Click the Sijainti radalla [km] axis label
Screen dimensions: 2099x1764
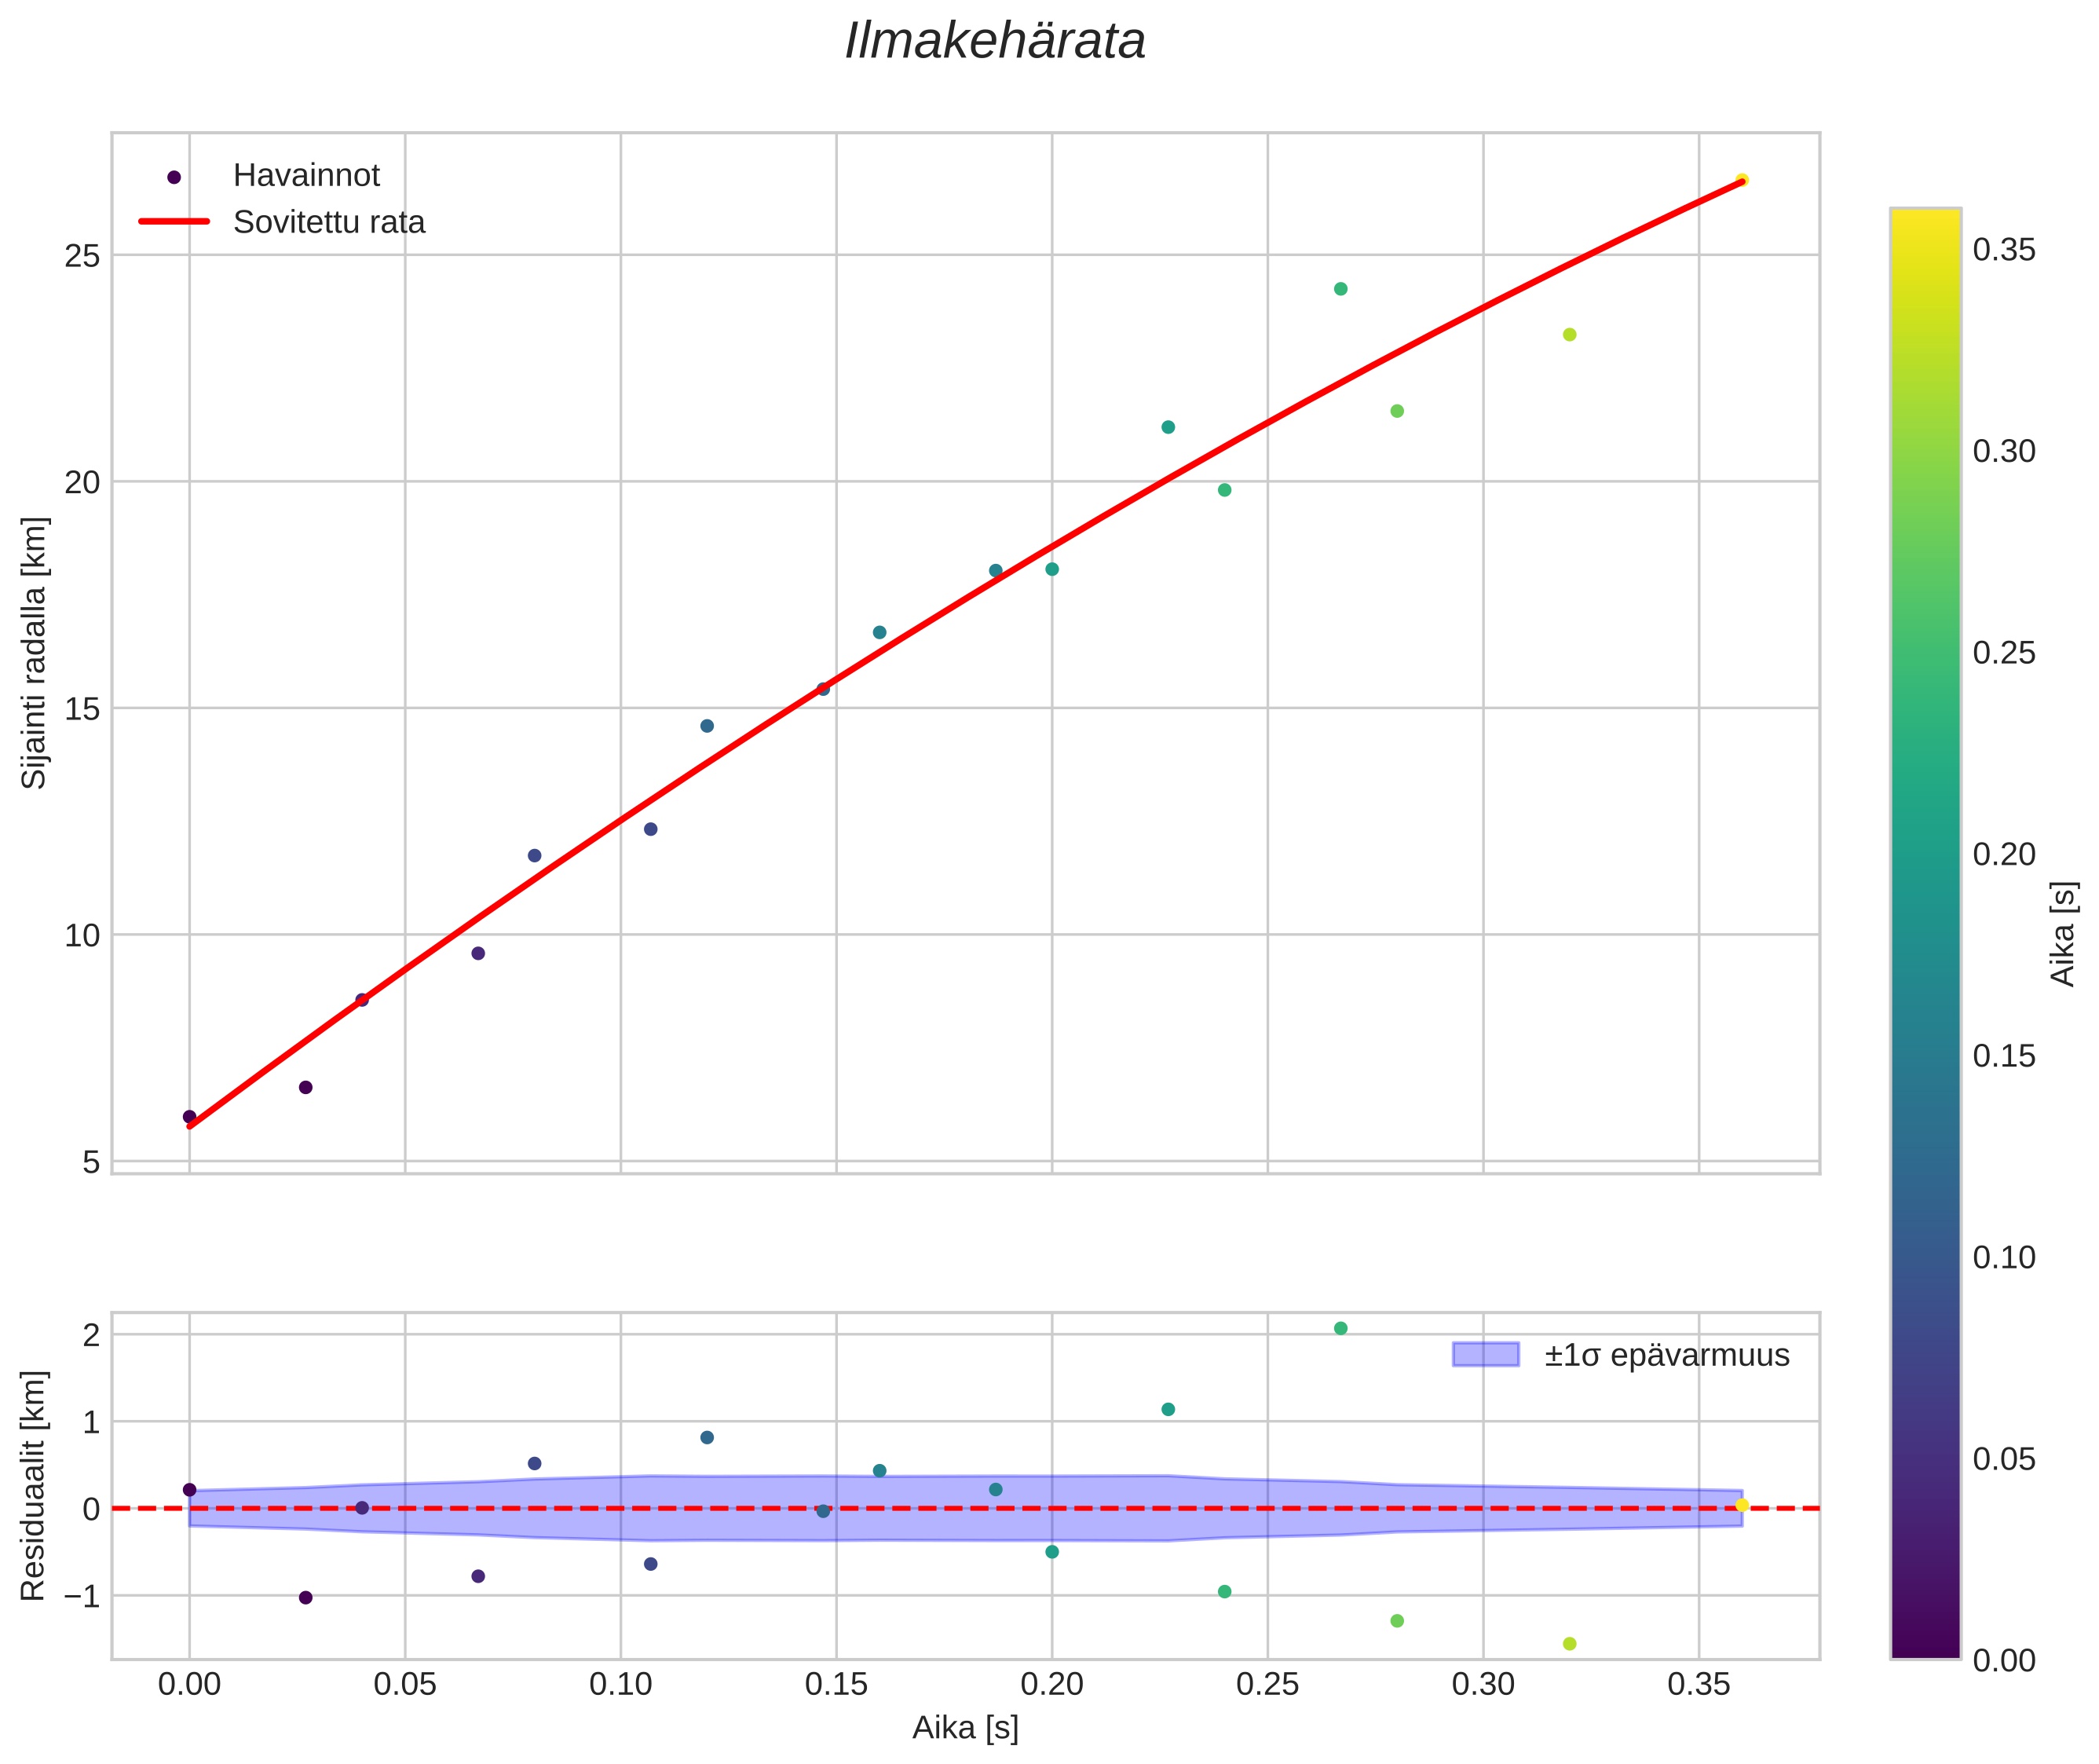35,653
